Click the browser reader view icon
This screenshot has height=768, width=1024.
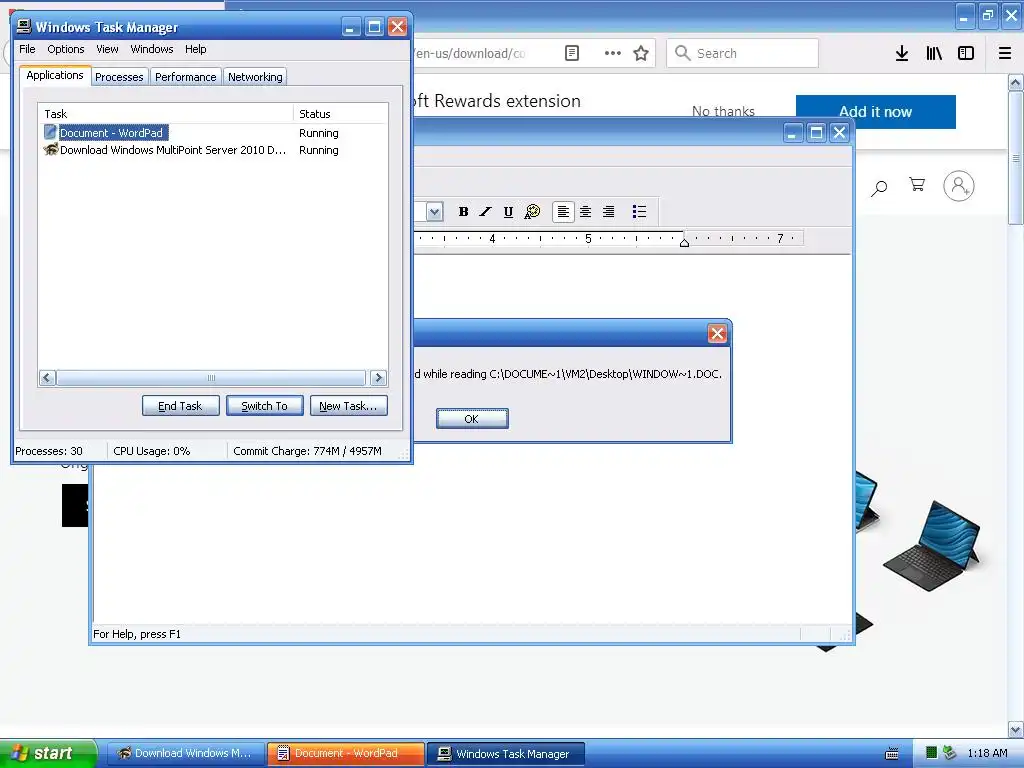point(571,53)
